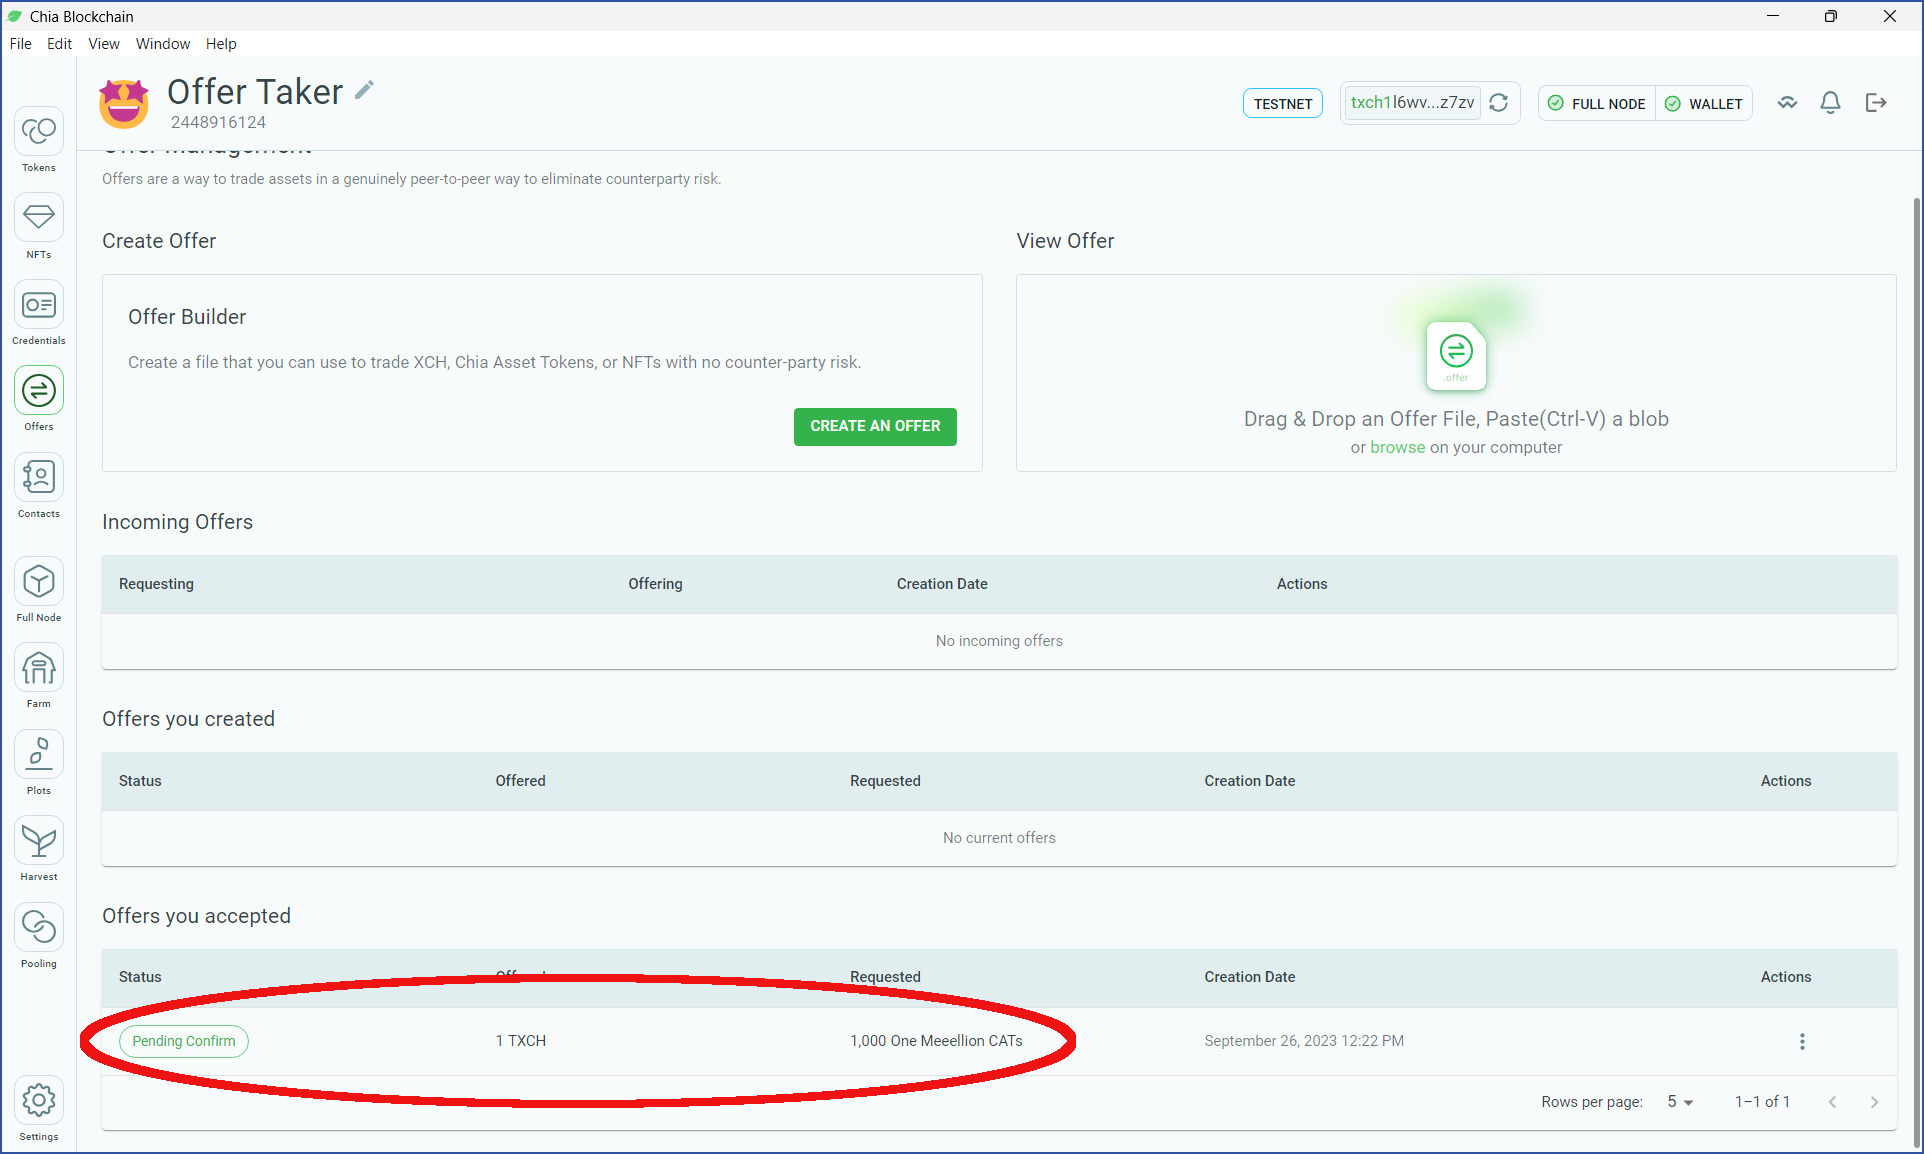Click the Offer Taker emoji avatar
The image size is (1924, 1154).
click(x=124, y=103)
